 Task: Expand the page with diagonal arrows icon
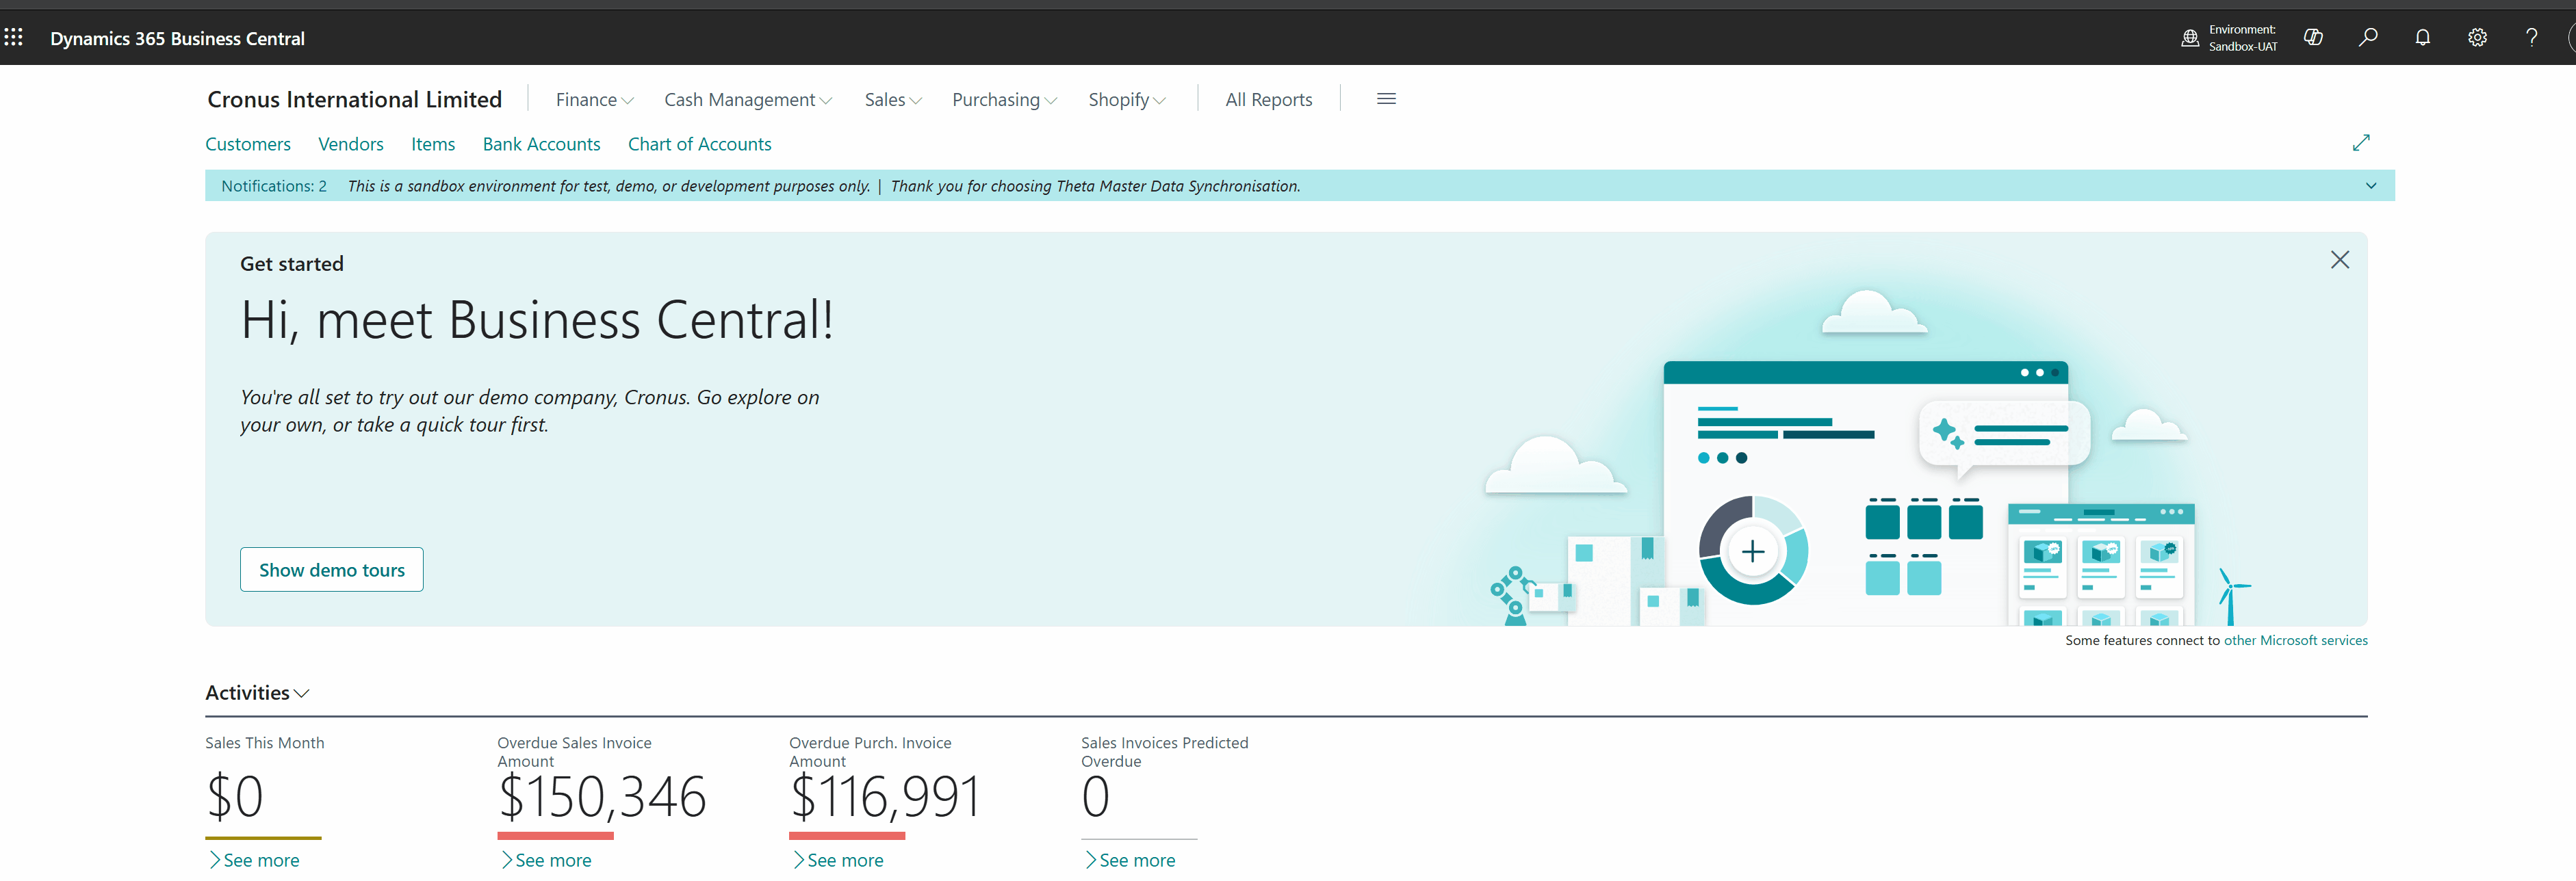(2361, 143)
